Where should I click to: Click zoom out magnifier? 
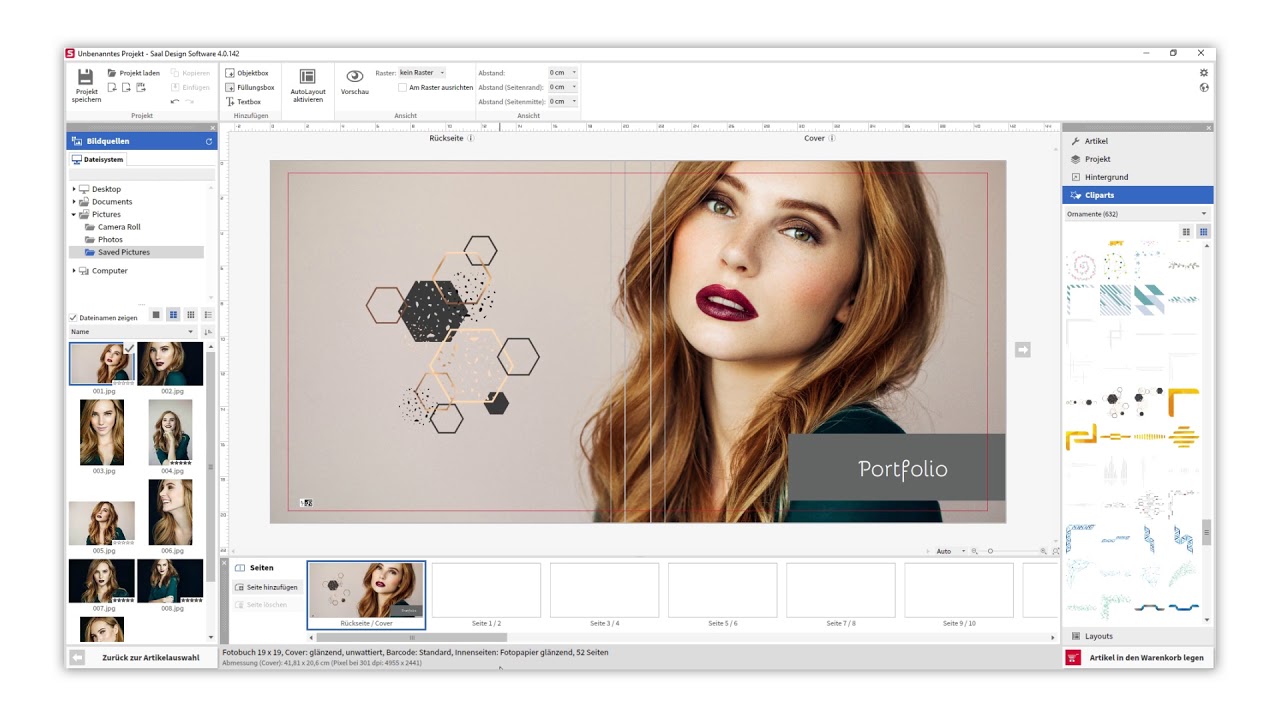[975, 551]
